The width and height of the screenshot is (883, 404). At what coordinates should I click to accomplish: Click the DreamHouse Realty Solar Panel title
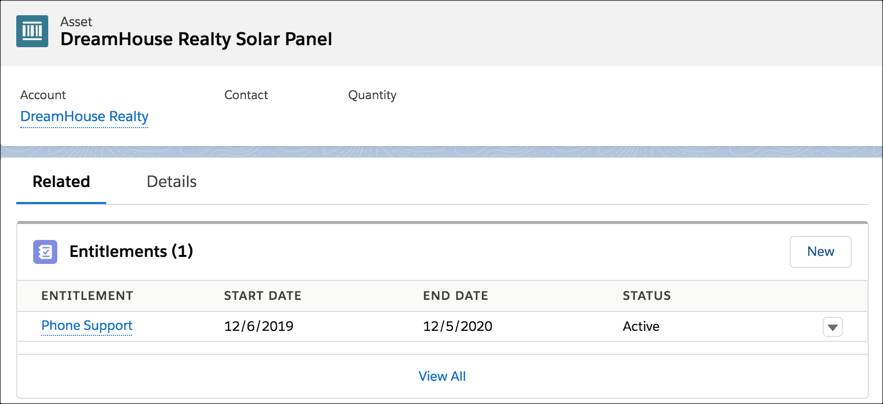[x=196, y=40]
